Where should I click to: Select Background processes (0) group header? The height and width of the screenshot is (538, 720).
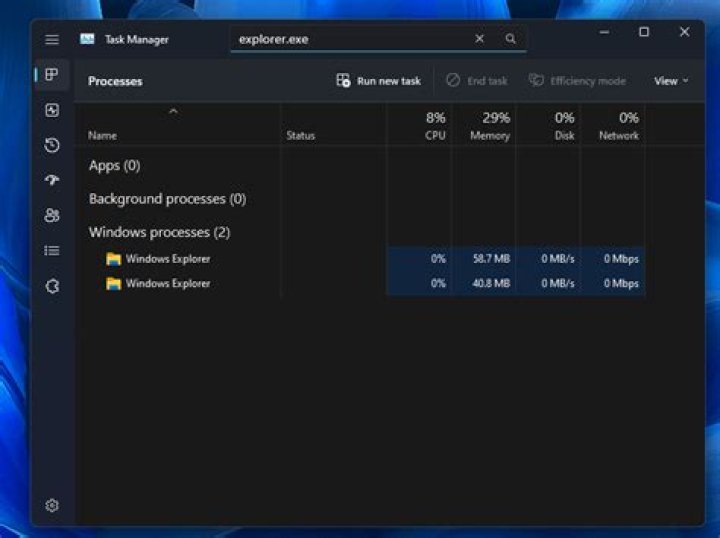tap(168, 199)
